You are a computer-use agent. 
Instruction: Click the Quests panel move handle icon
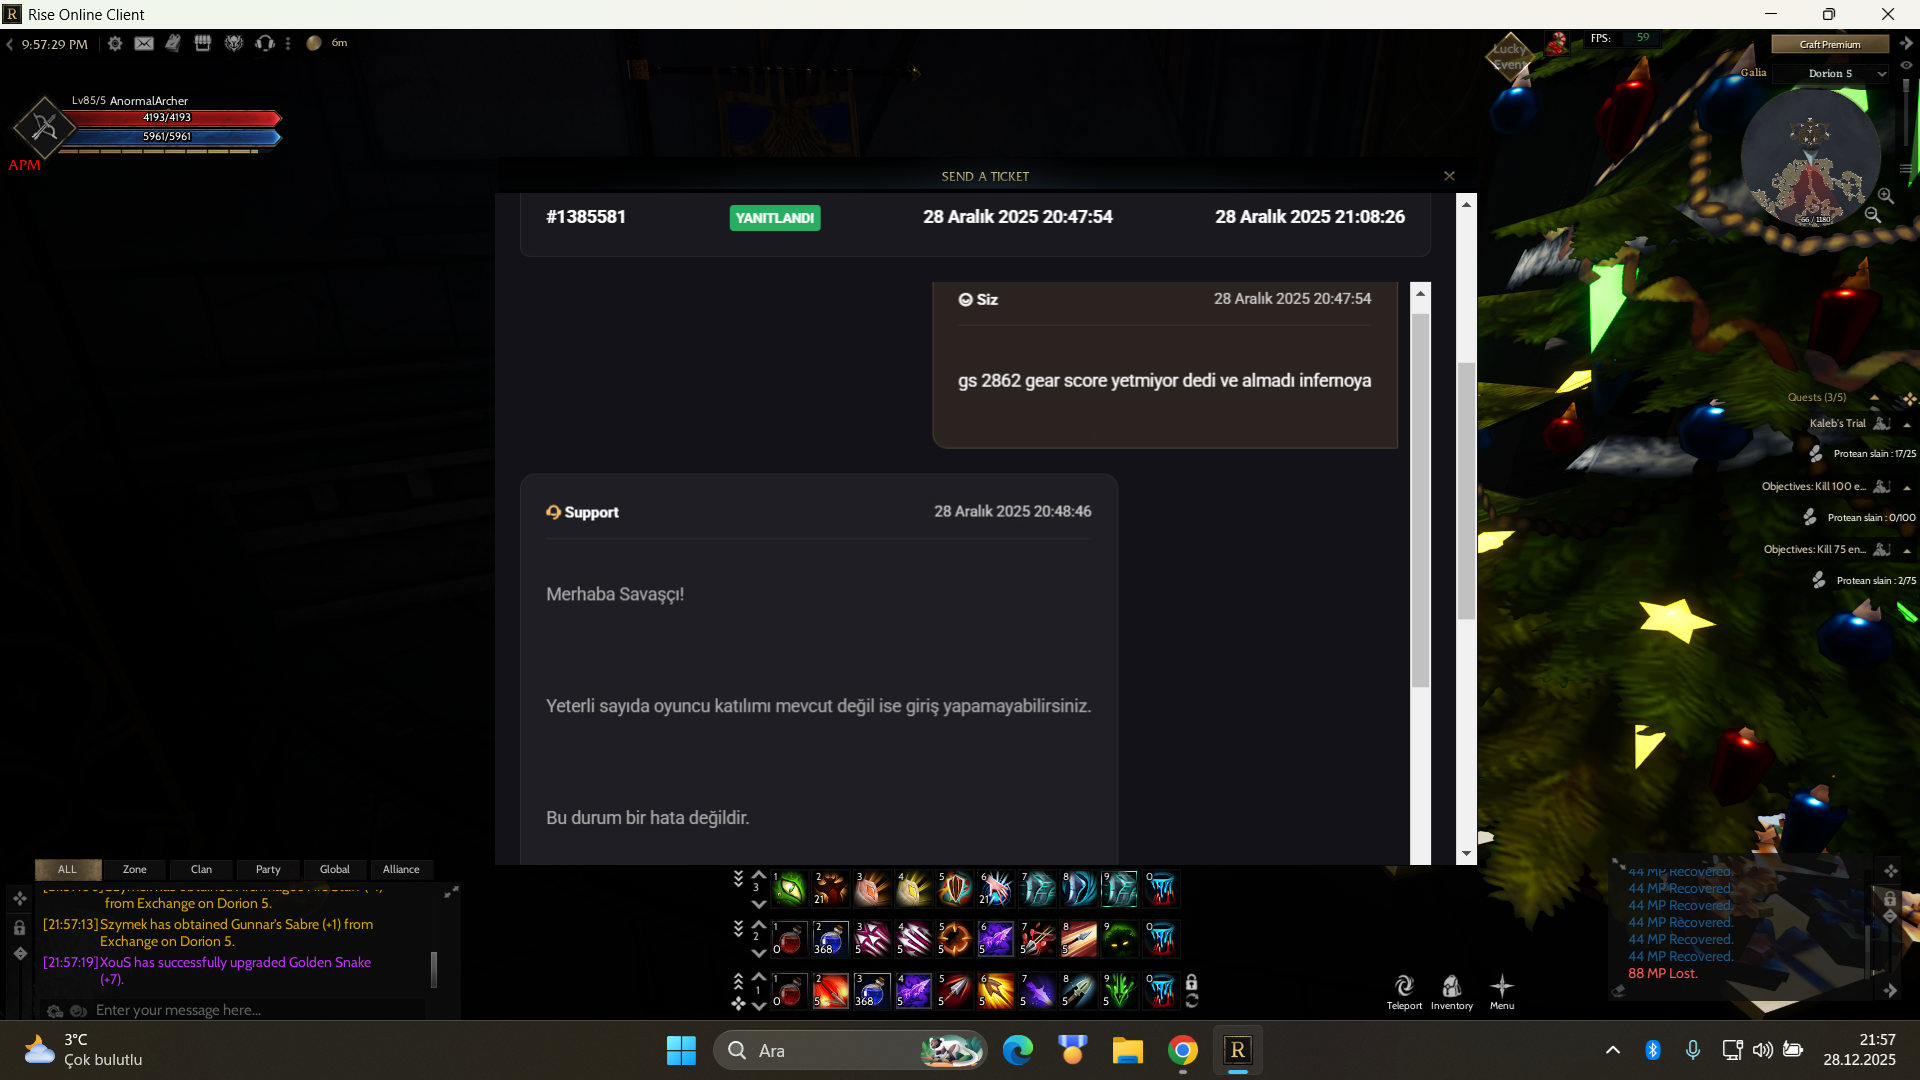click(1909, 399)
